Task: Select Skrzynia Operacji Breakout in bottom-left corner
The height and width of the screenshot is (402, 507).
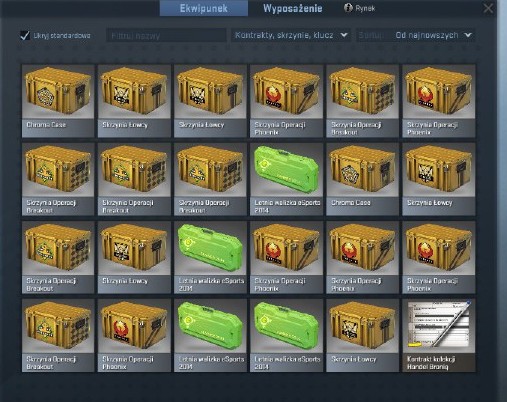Action: coord(58,335)
